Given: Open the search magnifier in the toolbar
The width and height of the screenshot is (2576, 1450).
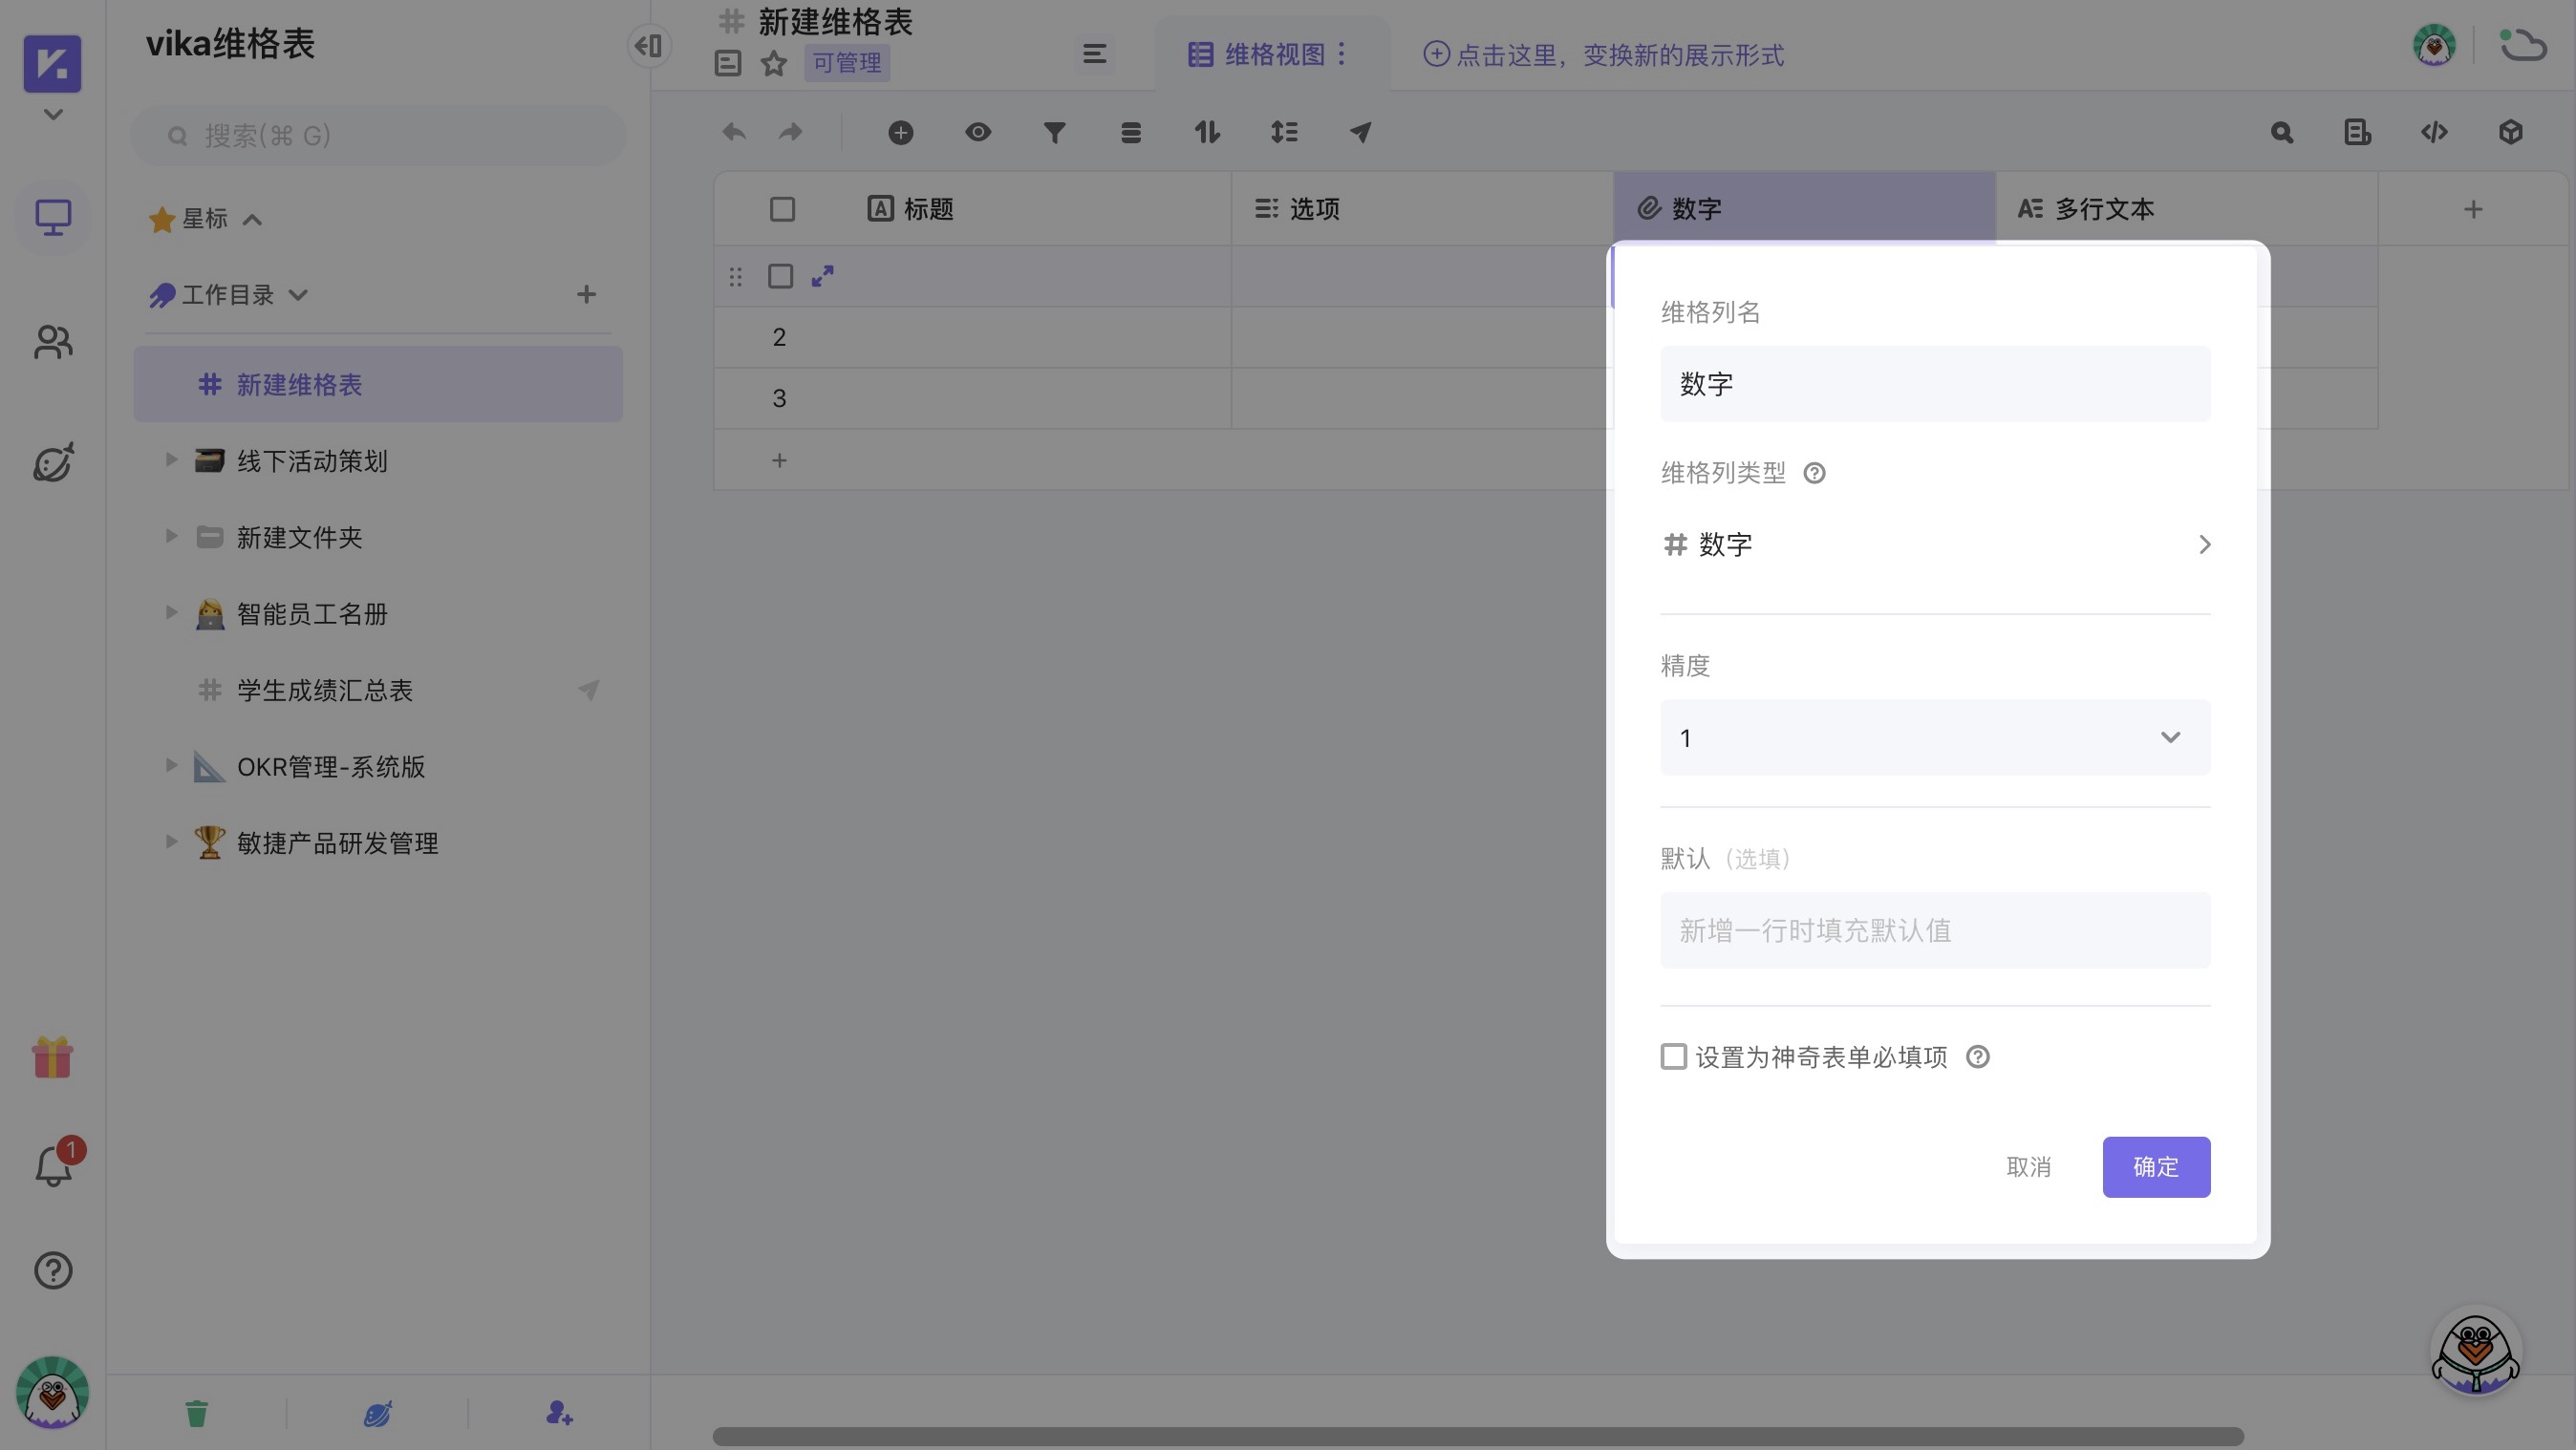Looking at the screenshot, I should point(2281,132).
